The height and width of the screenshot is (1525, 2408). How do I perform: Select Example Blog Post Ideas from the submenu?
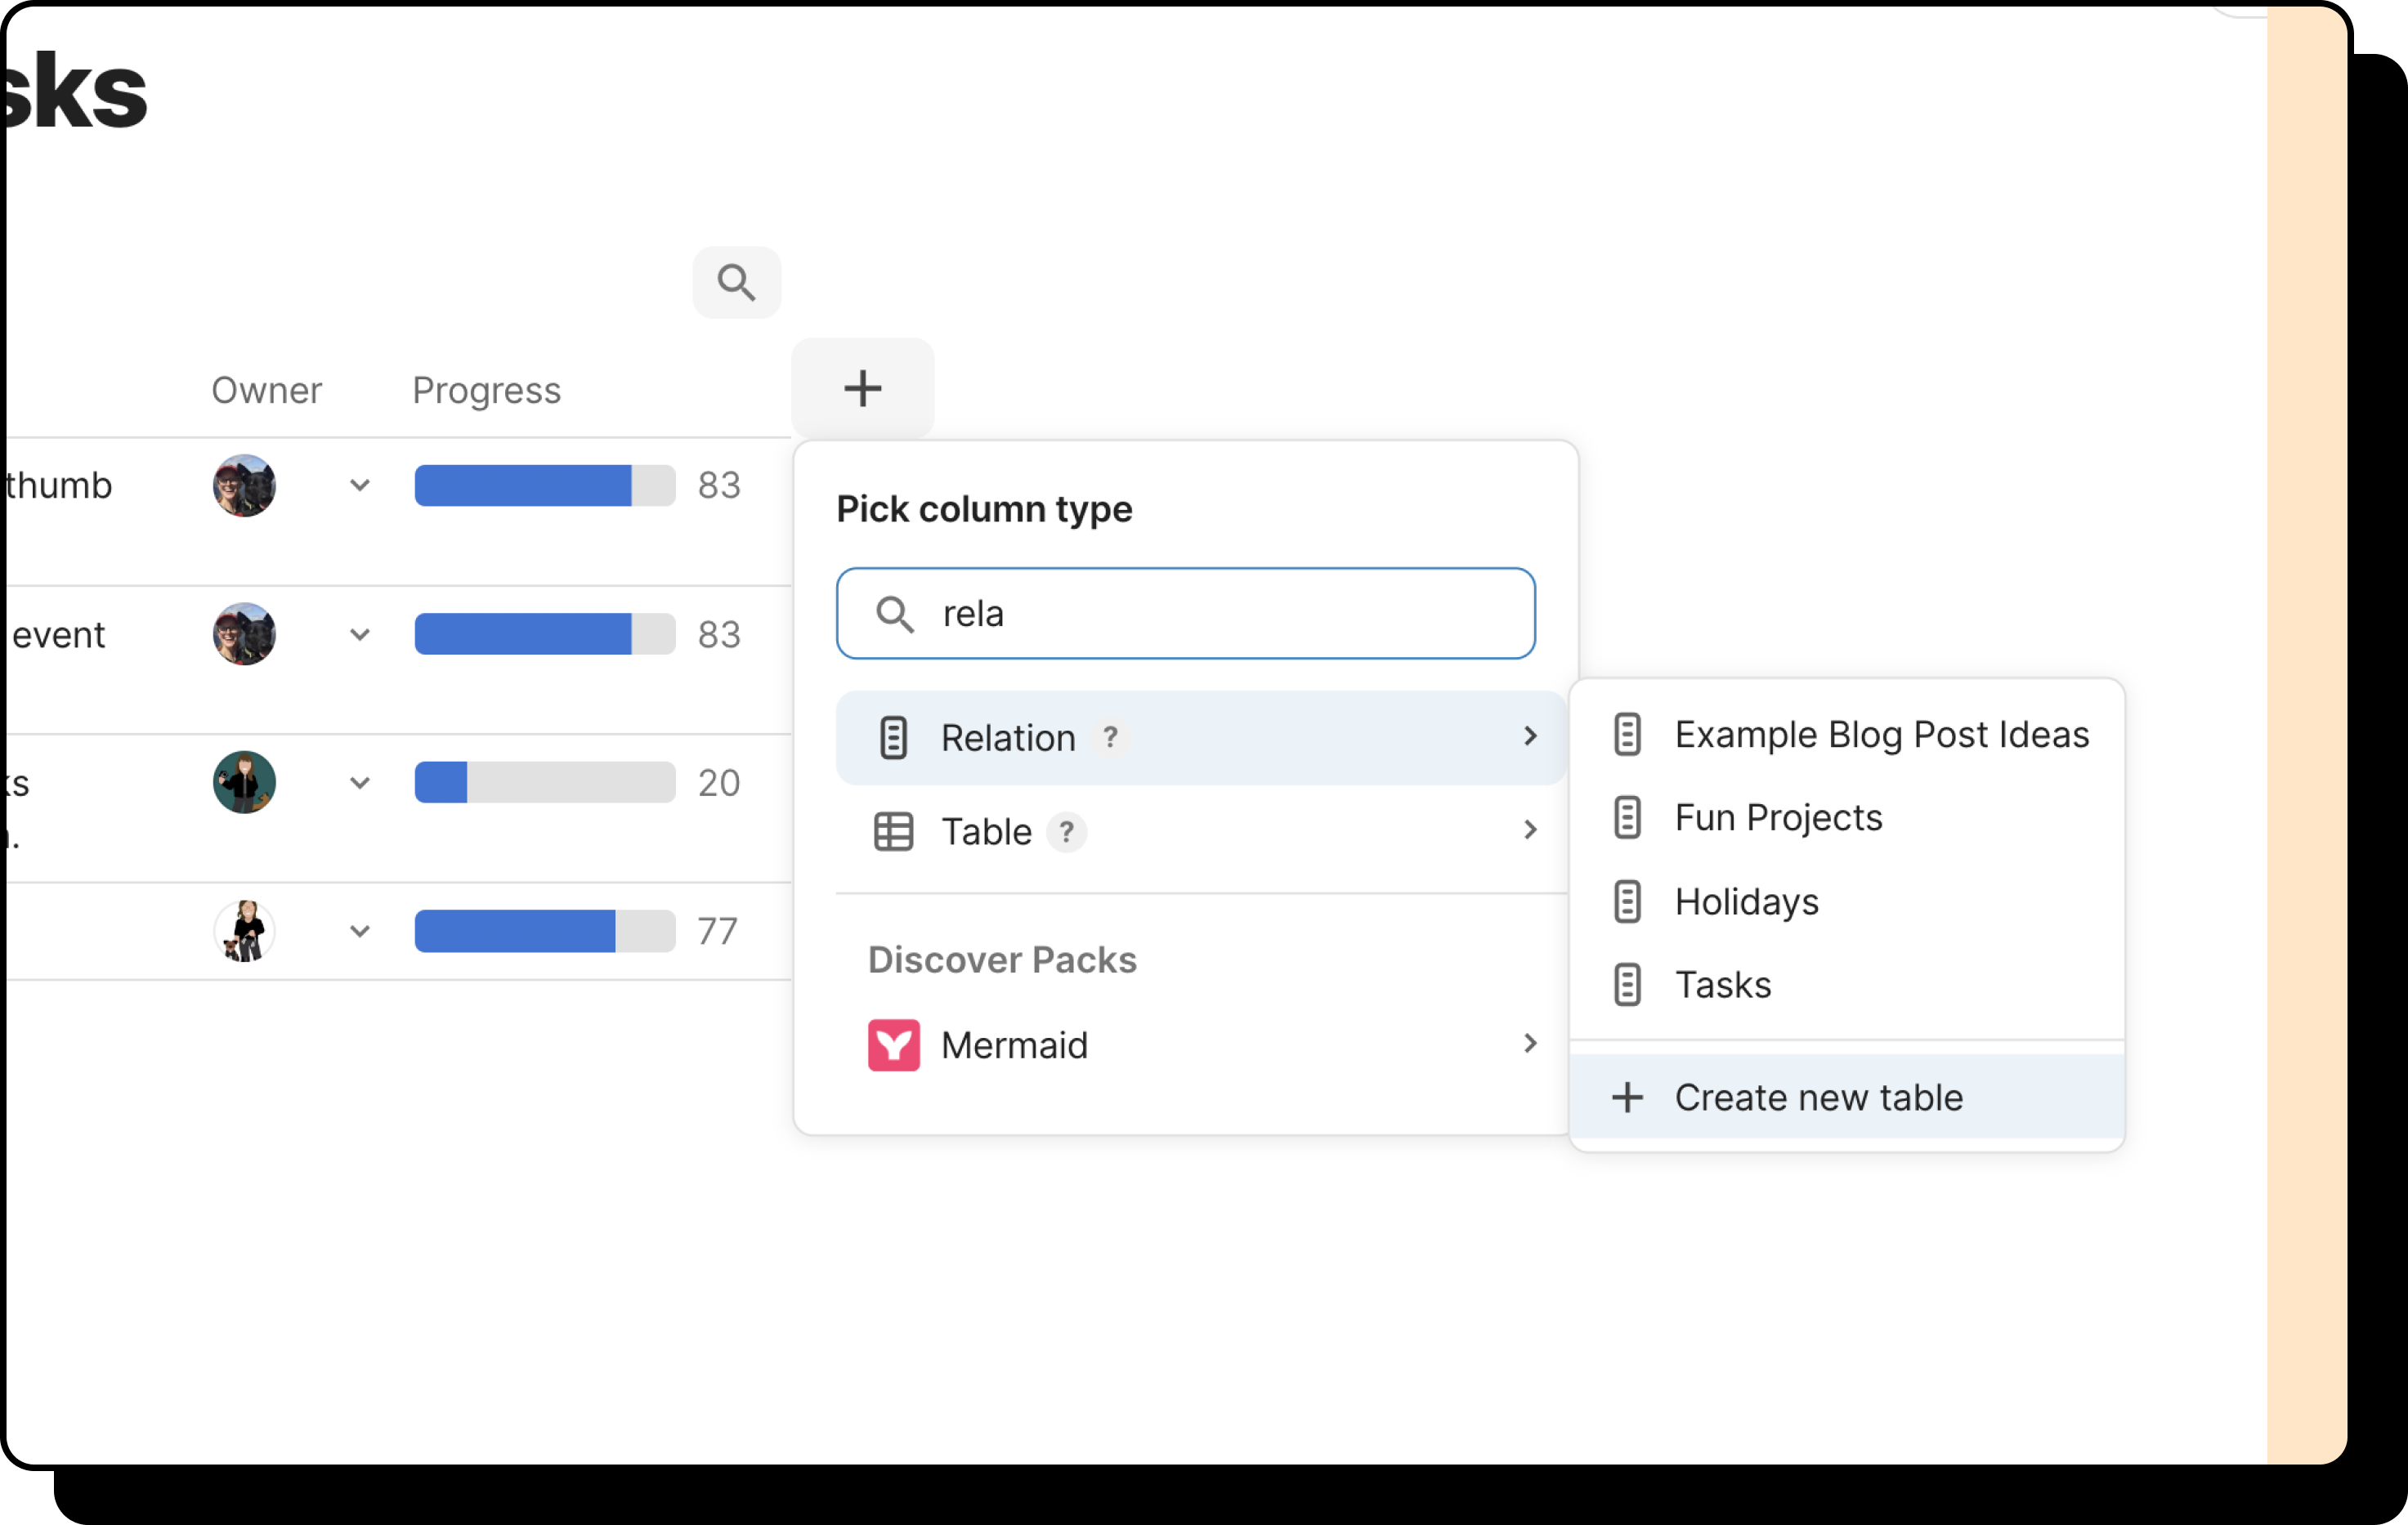(1881, 733)
